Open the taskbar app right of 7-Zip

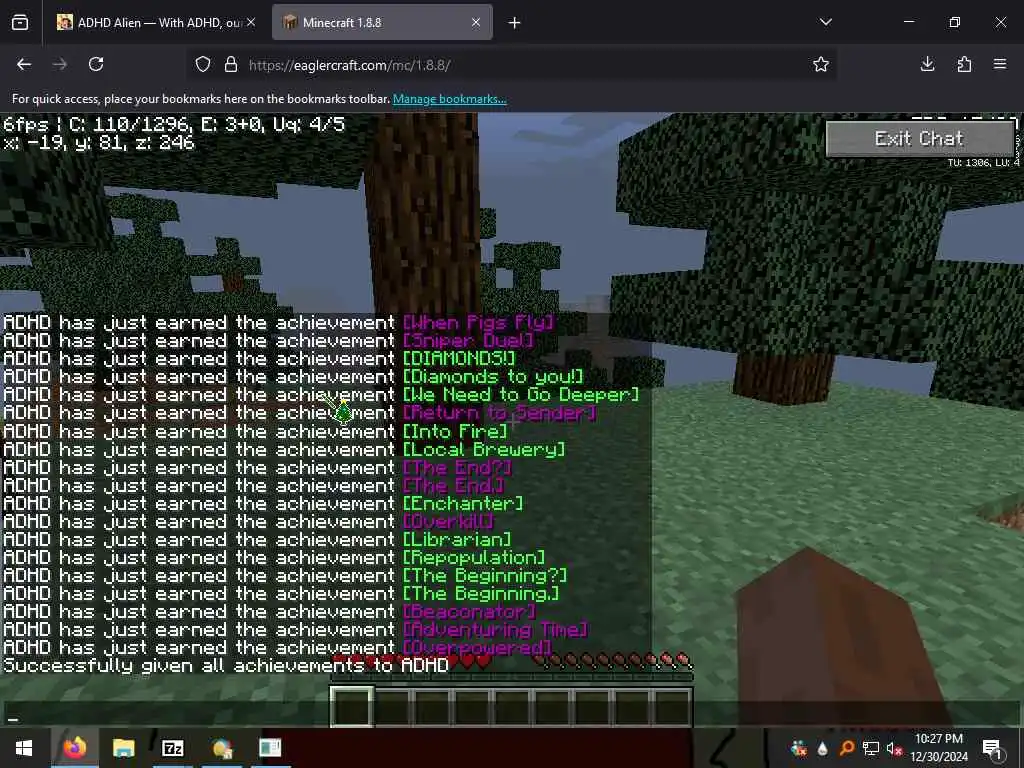tap(221, 748)
